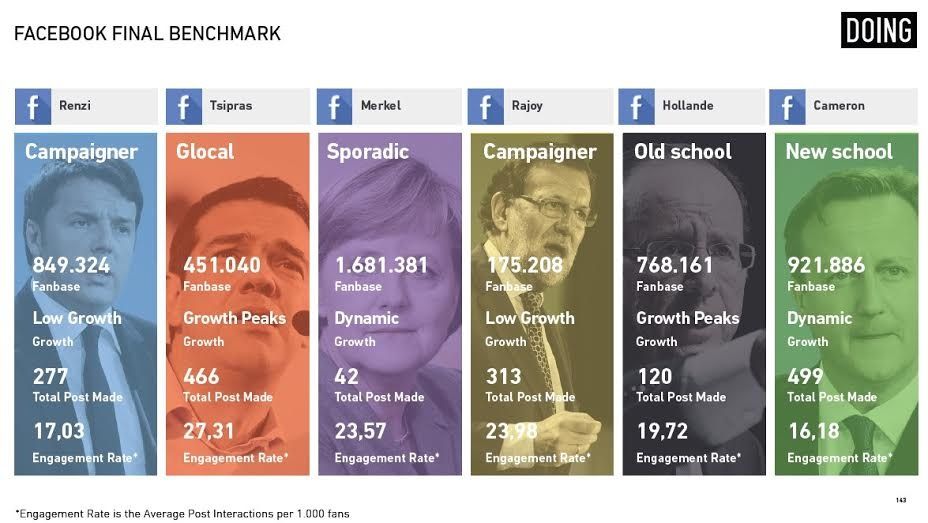Click Rajoy's 313 total posts number

(503, 376)
